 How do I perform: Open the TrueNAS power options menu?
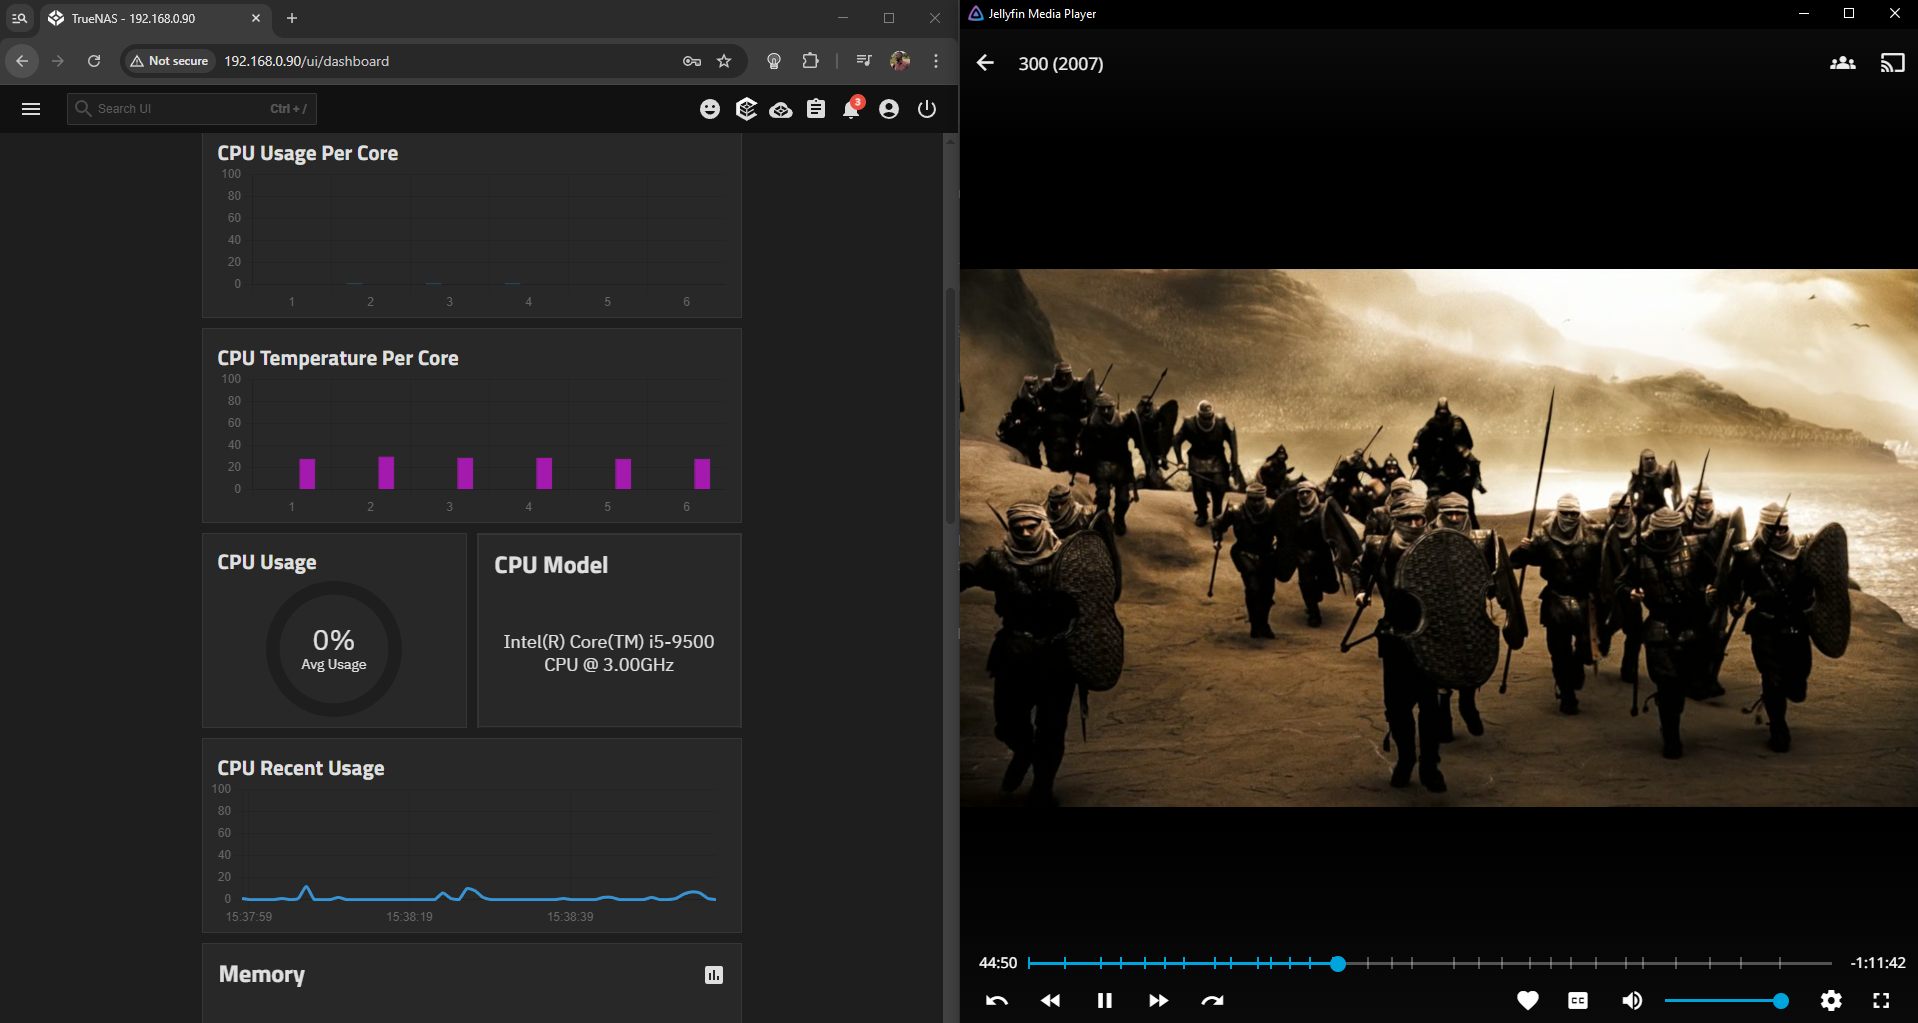[927, 109]
